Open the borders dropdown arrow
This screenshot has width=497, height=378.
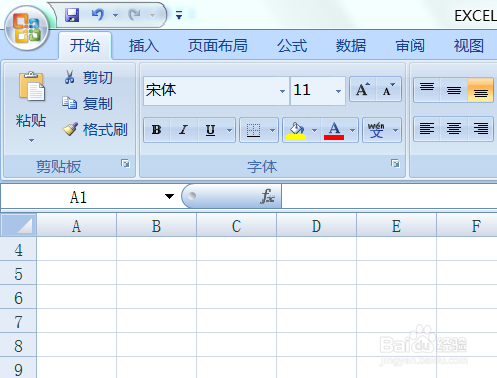pos(272,130)
